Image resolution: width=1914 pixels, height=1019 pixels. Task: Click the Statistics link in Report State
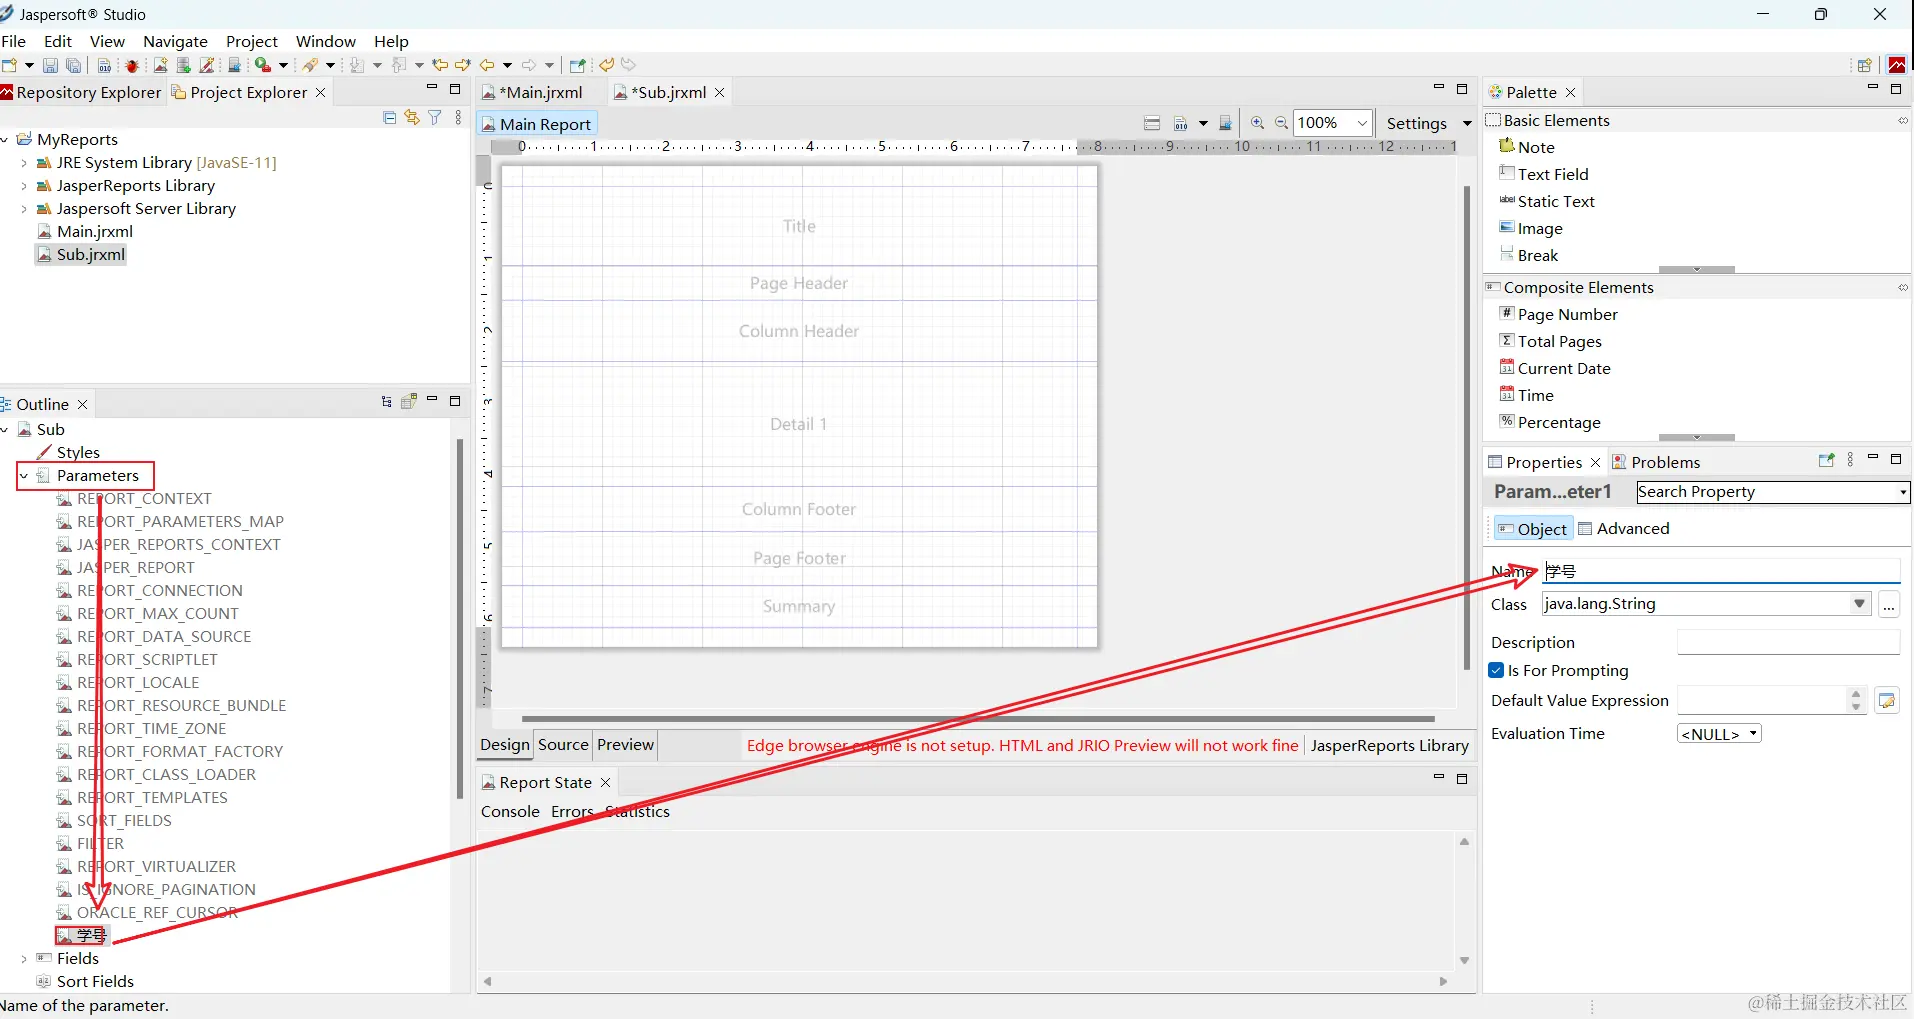(x=637, y=812)
